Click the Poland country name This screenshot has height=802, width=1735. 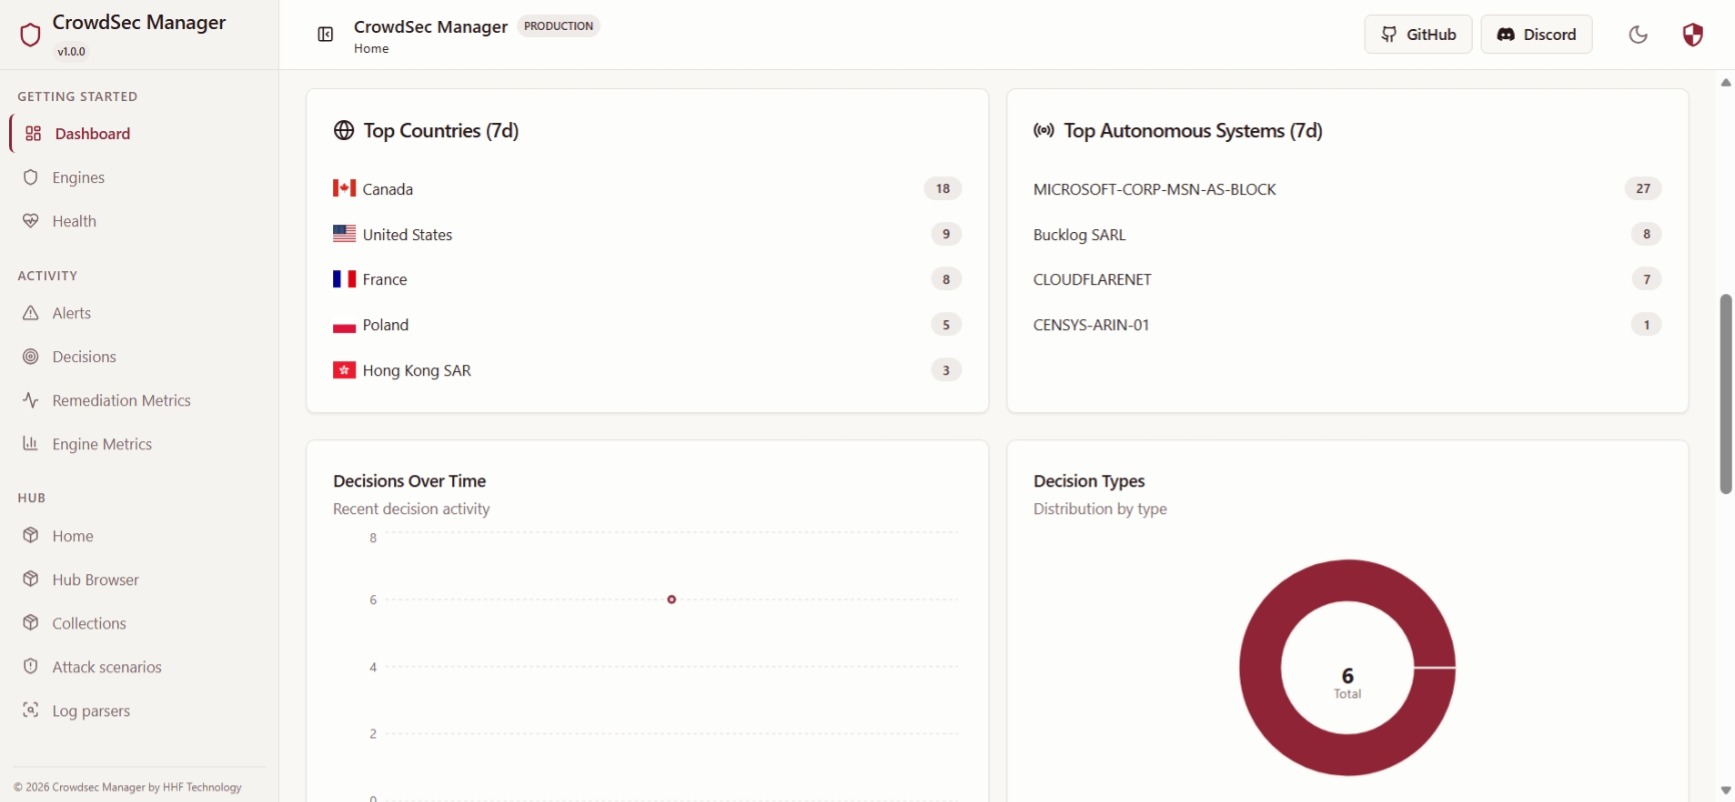[385, 325]
